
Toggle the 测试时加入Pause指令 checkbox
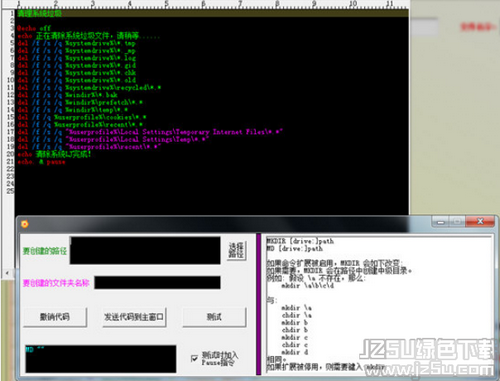(x=194, y=358)
